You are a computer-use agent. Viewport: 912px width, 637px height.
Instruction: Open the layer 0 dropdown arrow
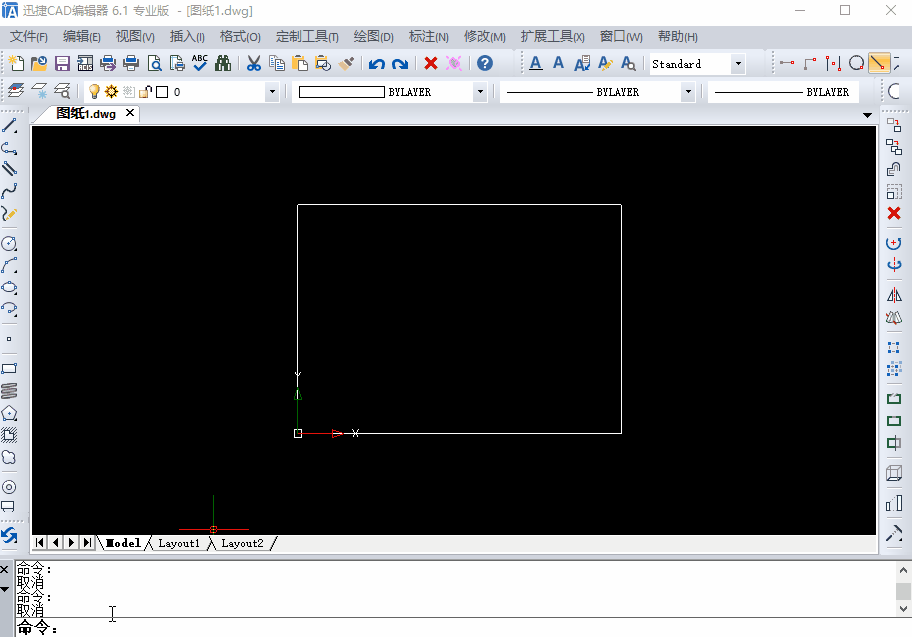click(x=272, y=91)
